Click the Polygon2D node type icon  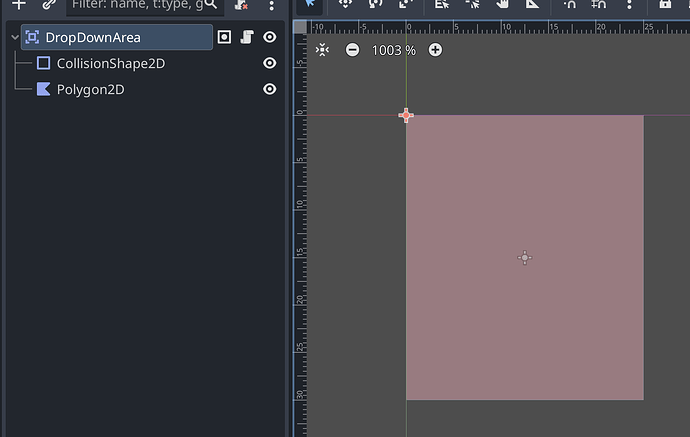coord(43,89)
